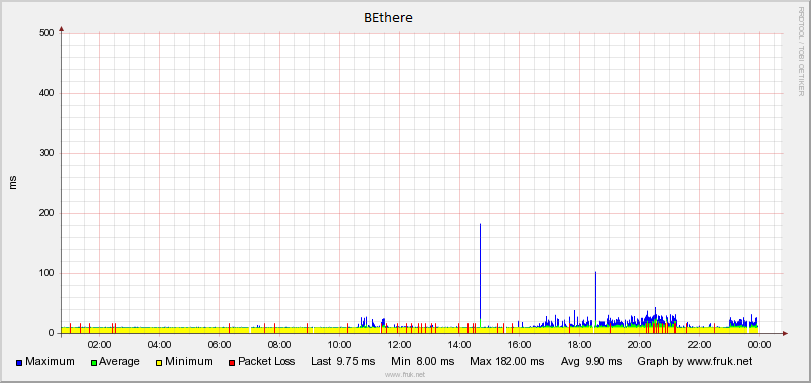The image size is (811, 383).
Task: Click the yellow Minimum legend swatch
Action: (x=159, y=362)
